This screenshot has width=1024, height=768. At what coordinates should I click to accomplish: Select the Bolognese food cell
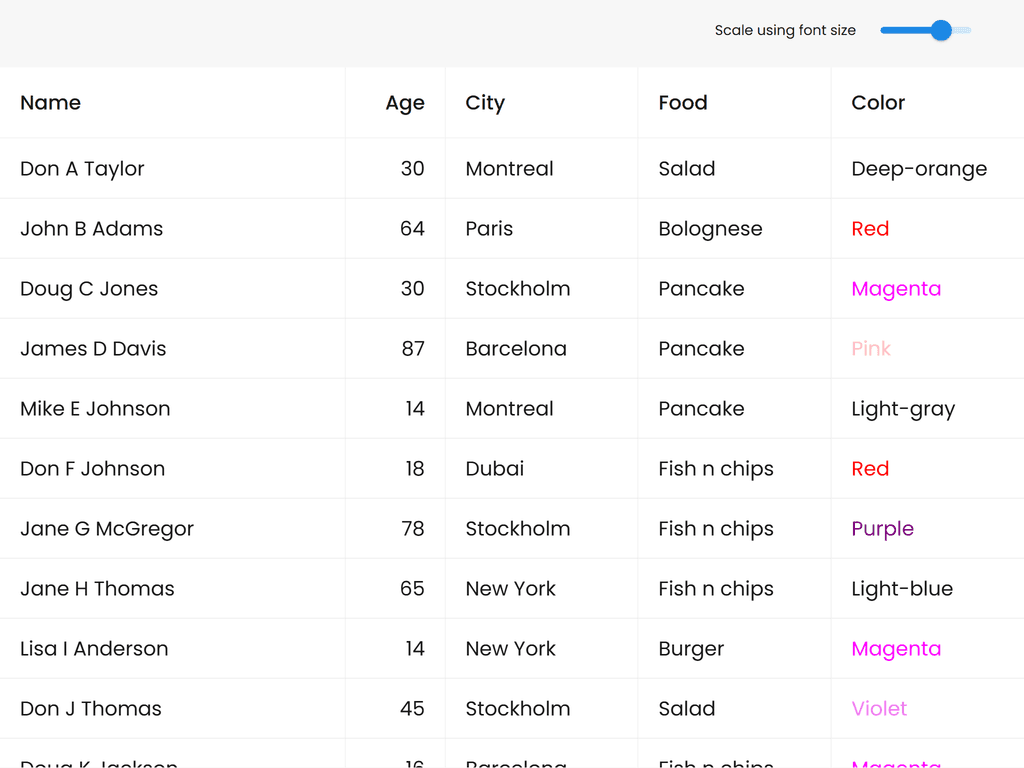click(x=710, y=229)
